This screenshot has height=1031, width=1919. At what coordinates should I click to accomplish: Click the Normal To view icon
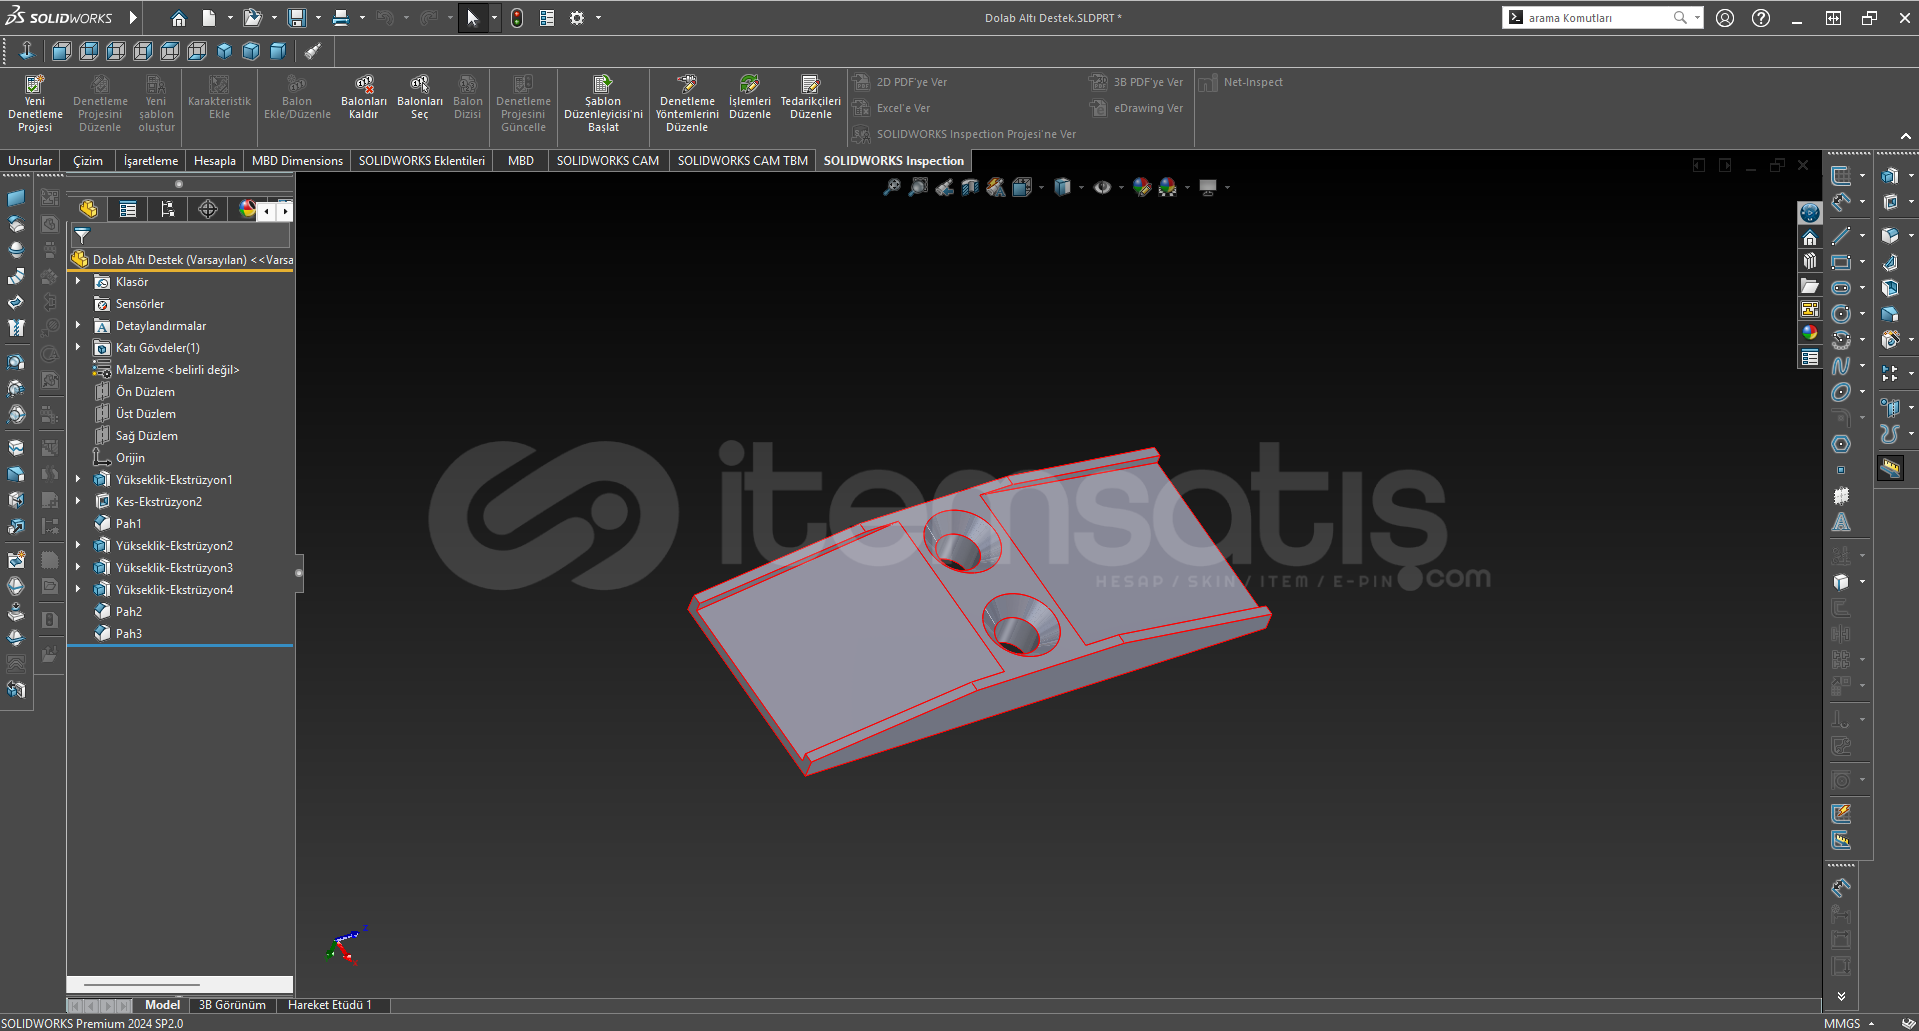coord(26,50)
